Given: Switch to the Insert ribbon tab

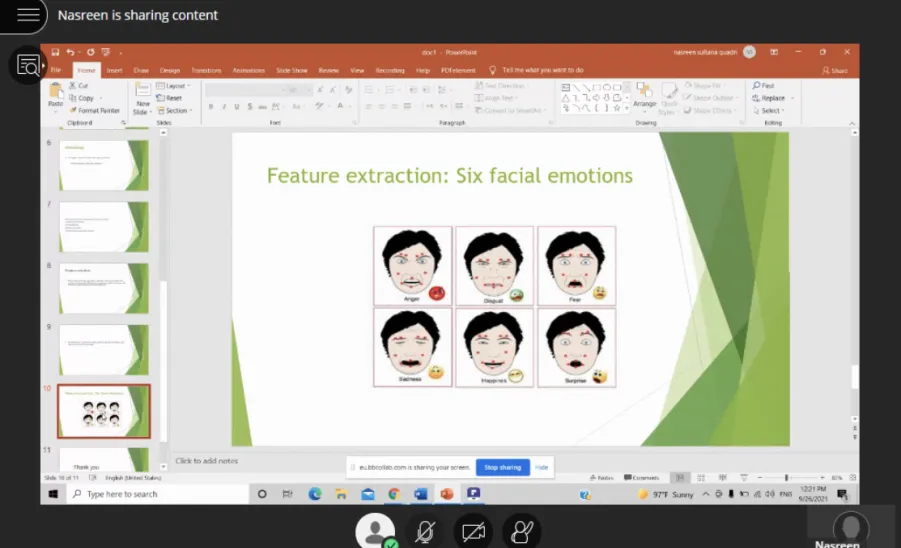Looking at the screenshot, I should pyautogui.click(x=114, y=70).
